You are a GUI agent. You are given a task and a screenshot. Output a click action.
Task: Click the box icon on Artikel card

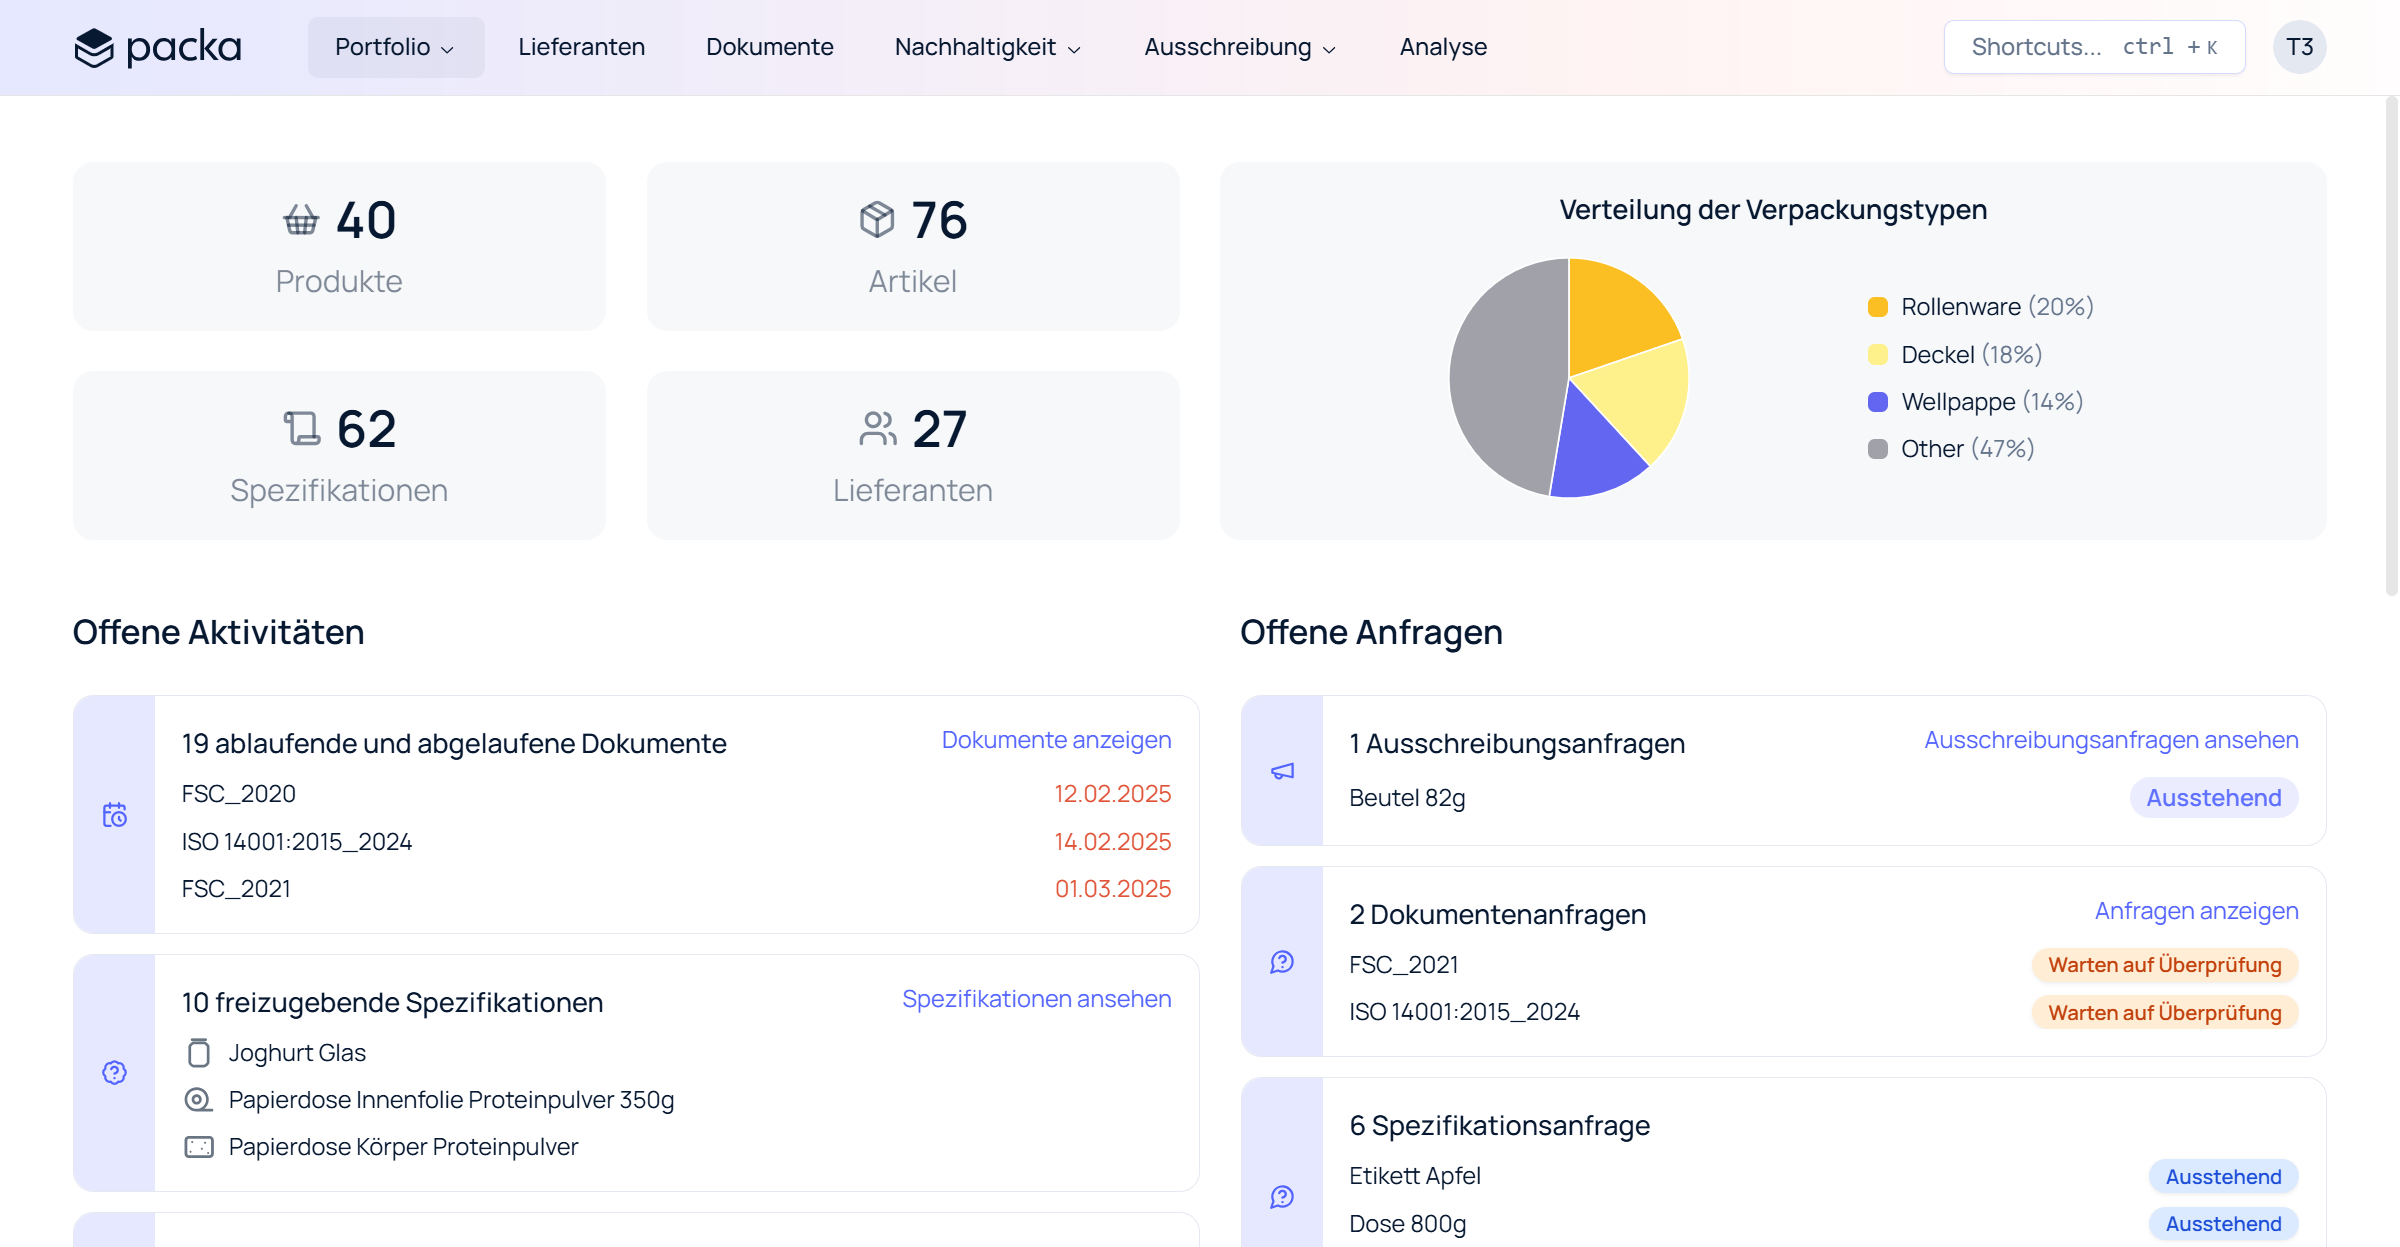876,220
